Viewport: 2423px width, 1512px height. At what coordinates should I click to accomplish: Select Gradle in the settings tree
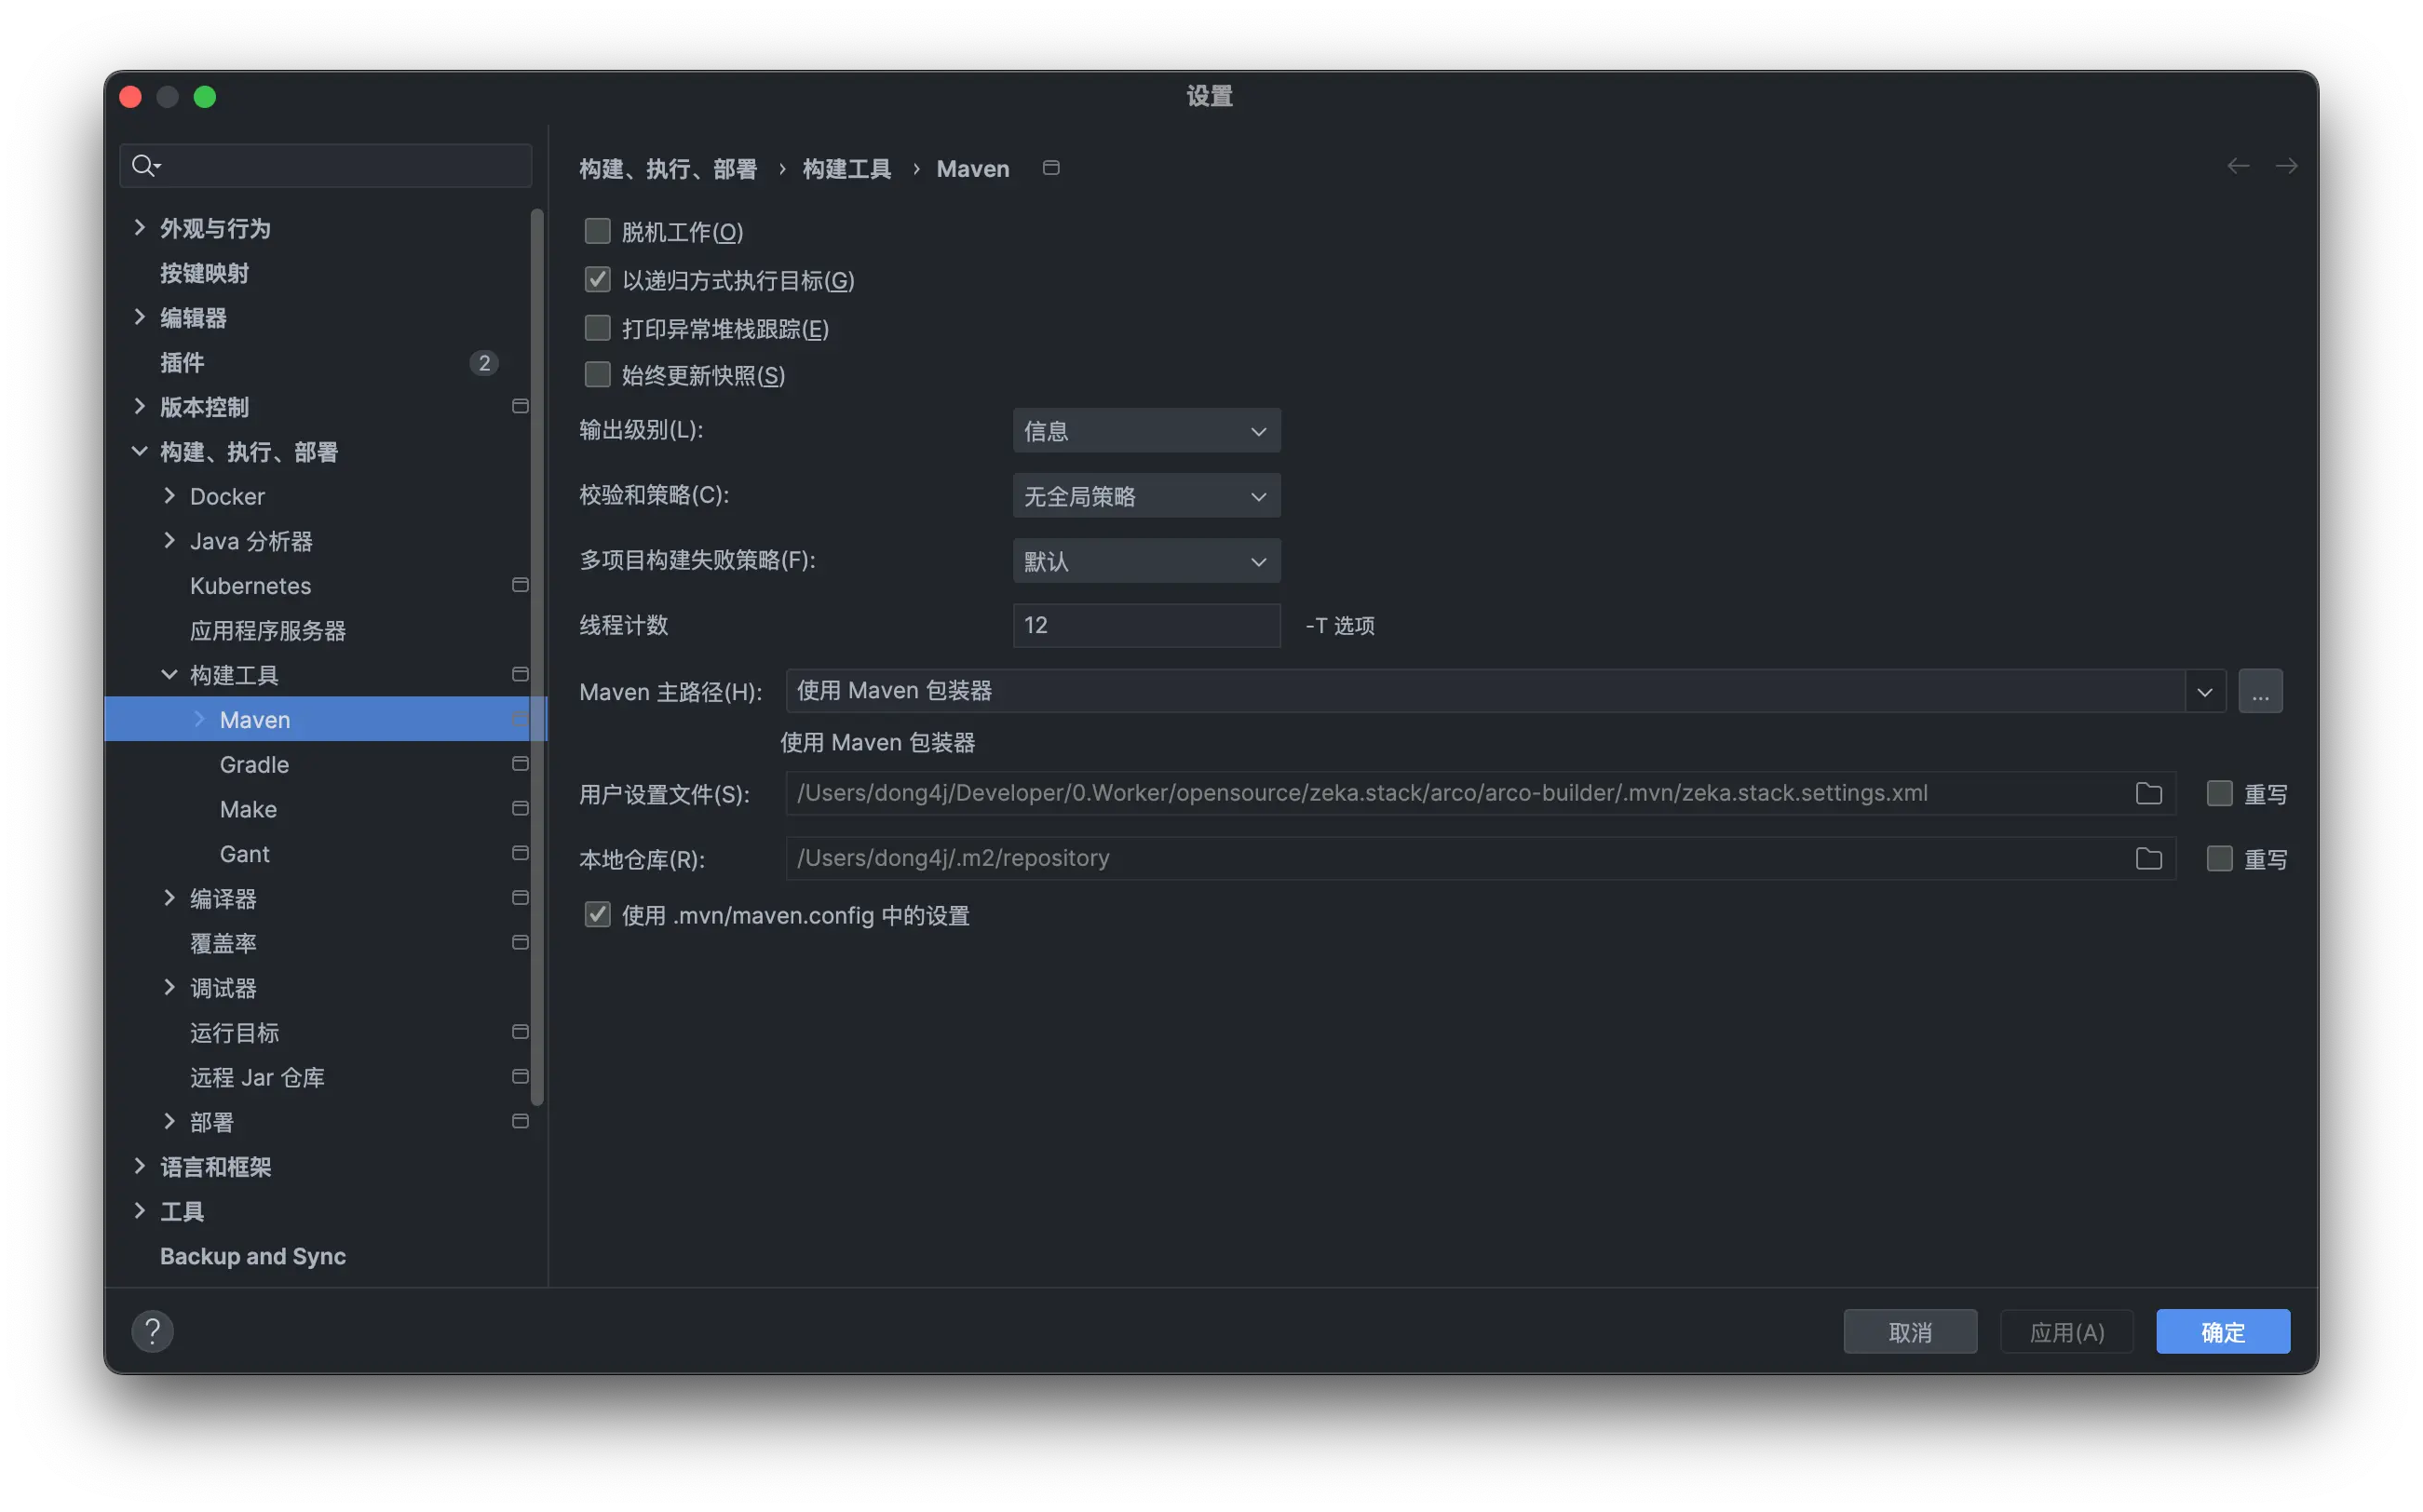pos(254,765)
